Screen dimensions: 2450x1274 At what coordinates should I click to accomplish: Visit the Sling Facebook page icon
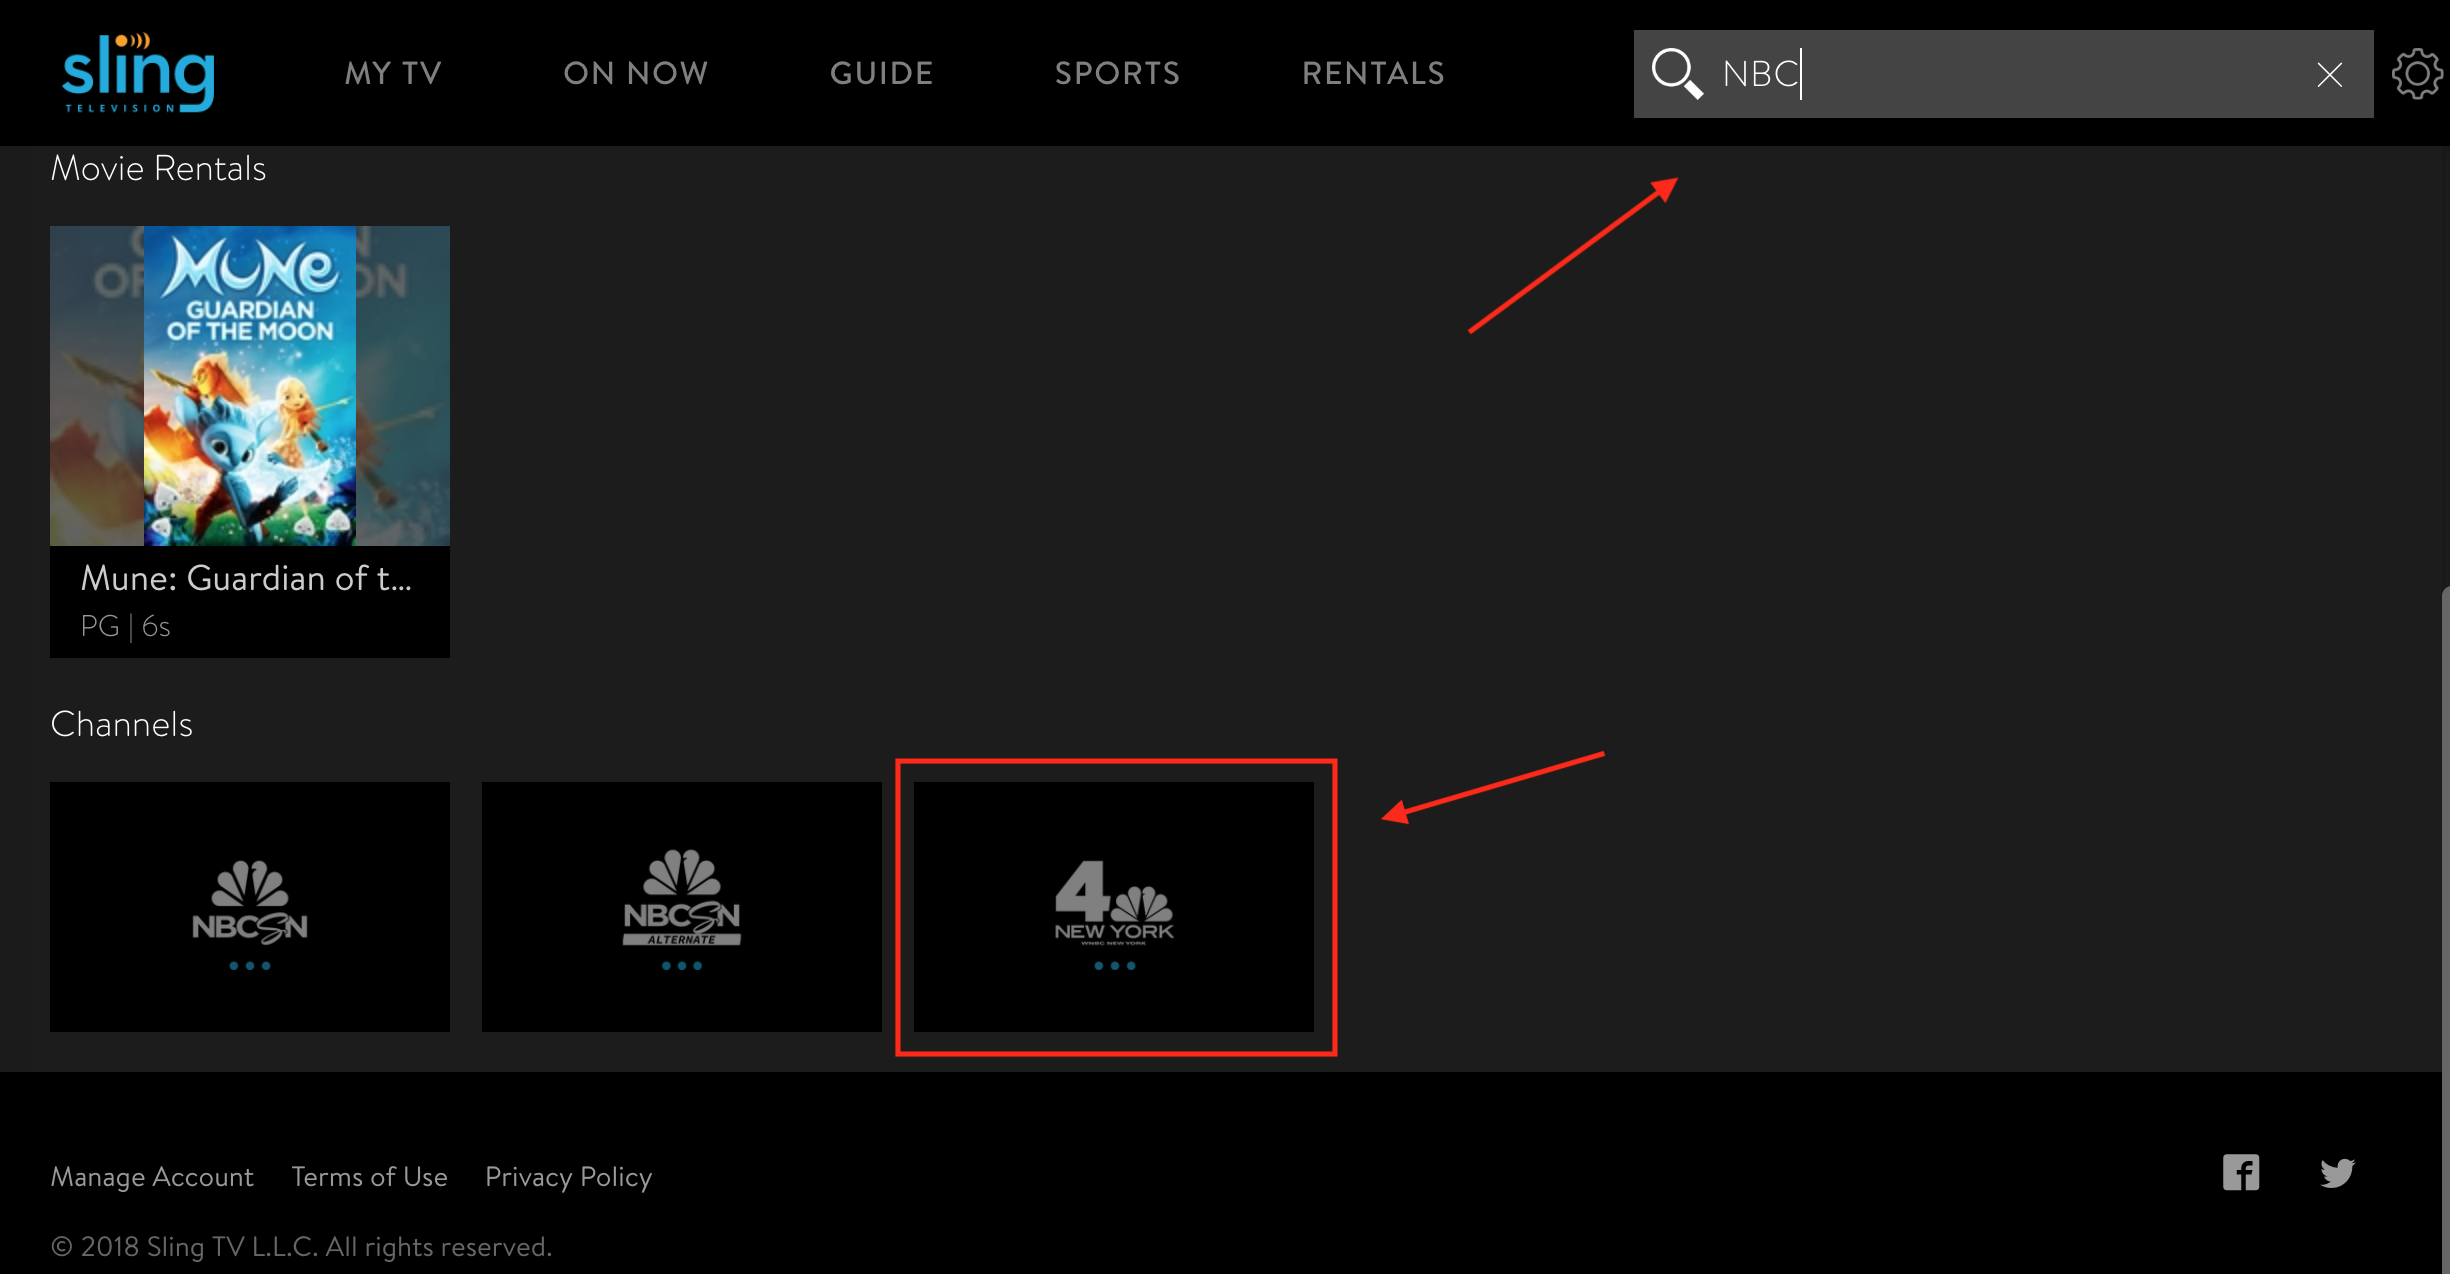point(2241,1173)
